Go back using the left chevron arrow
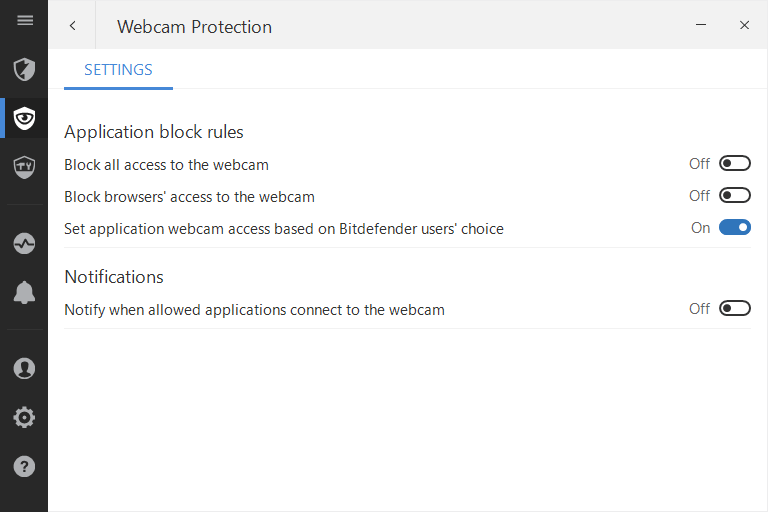 [x=72, y=26]
